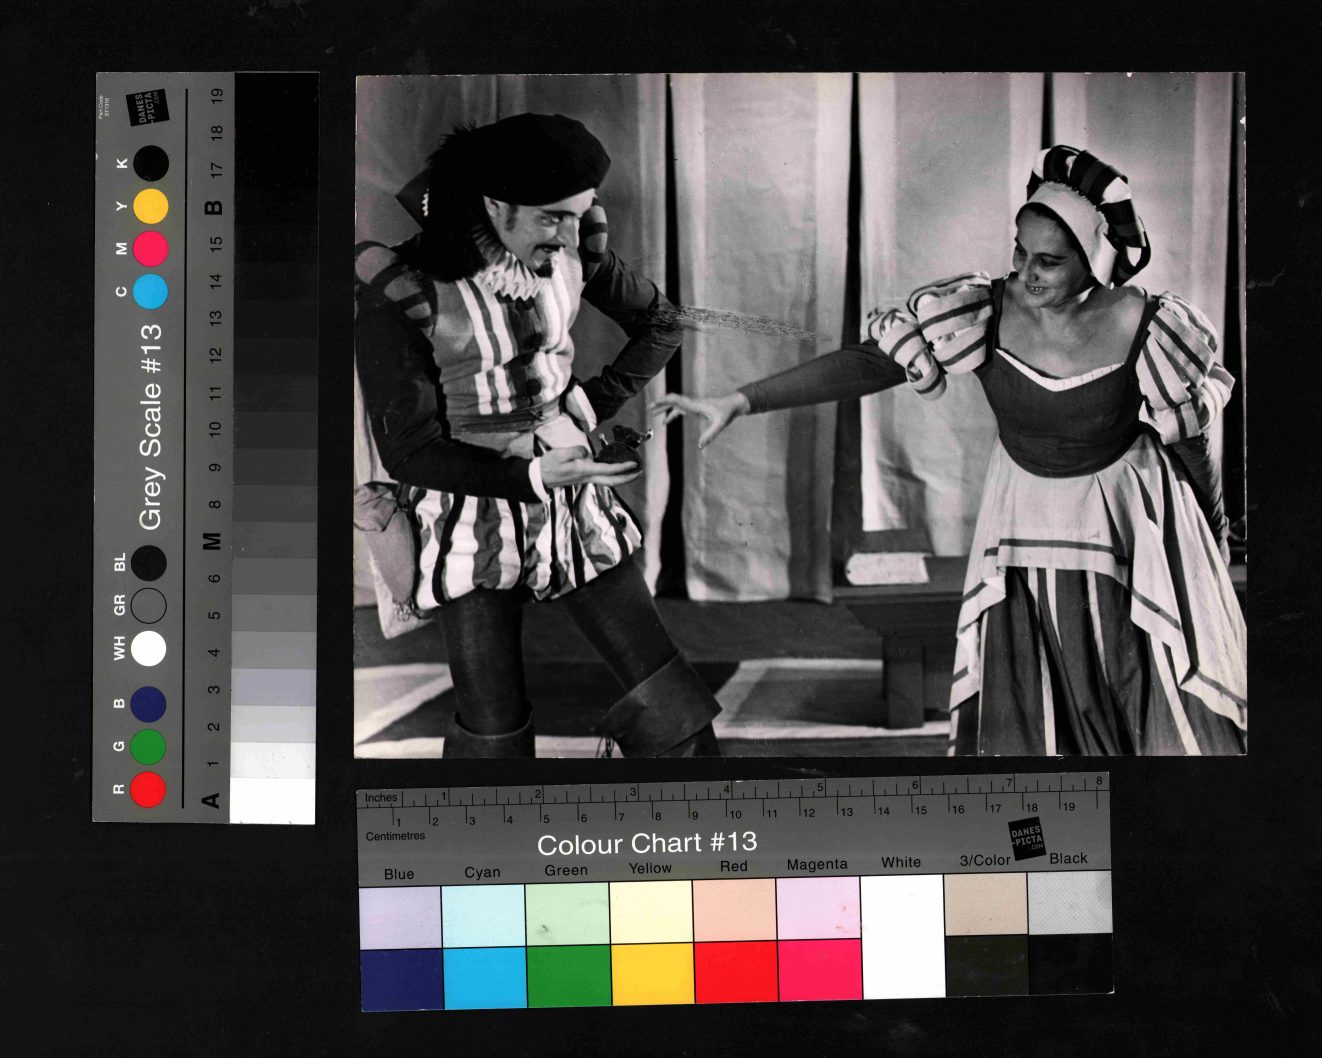The width and height of the screenshot is (1322, 1058).
Task: Click the woman's striped headdress in photo
Action: 1090,210
